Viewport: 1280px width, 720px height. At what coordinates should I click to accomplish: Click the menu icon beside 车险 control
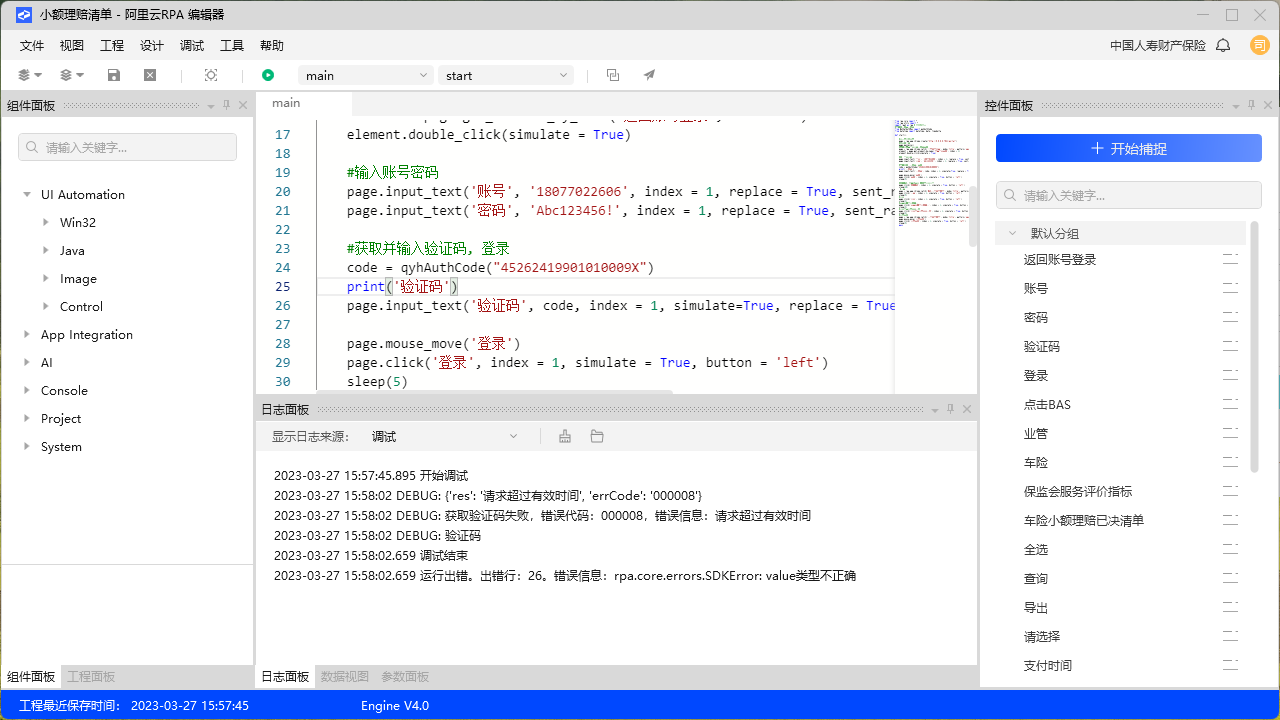[x=1230, y=463]
